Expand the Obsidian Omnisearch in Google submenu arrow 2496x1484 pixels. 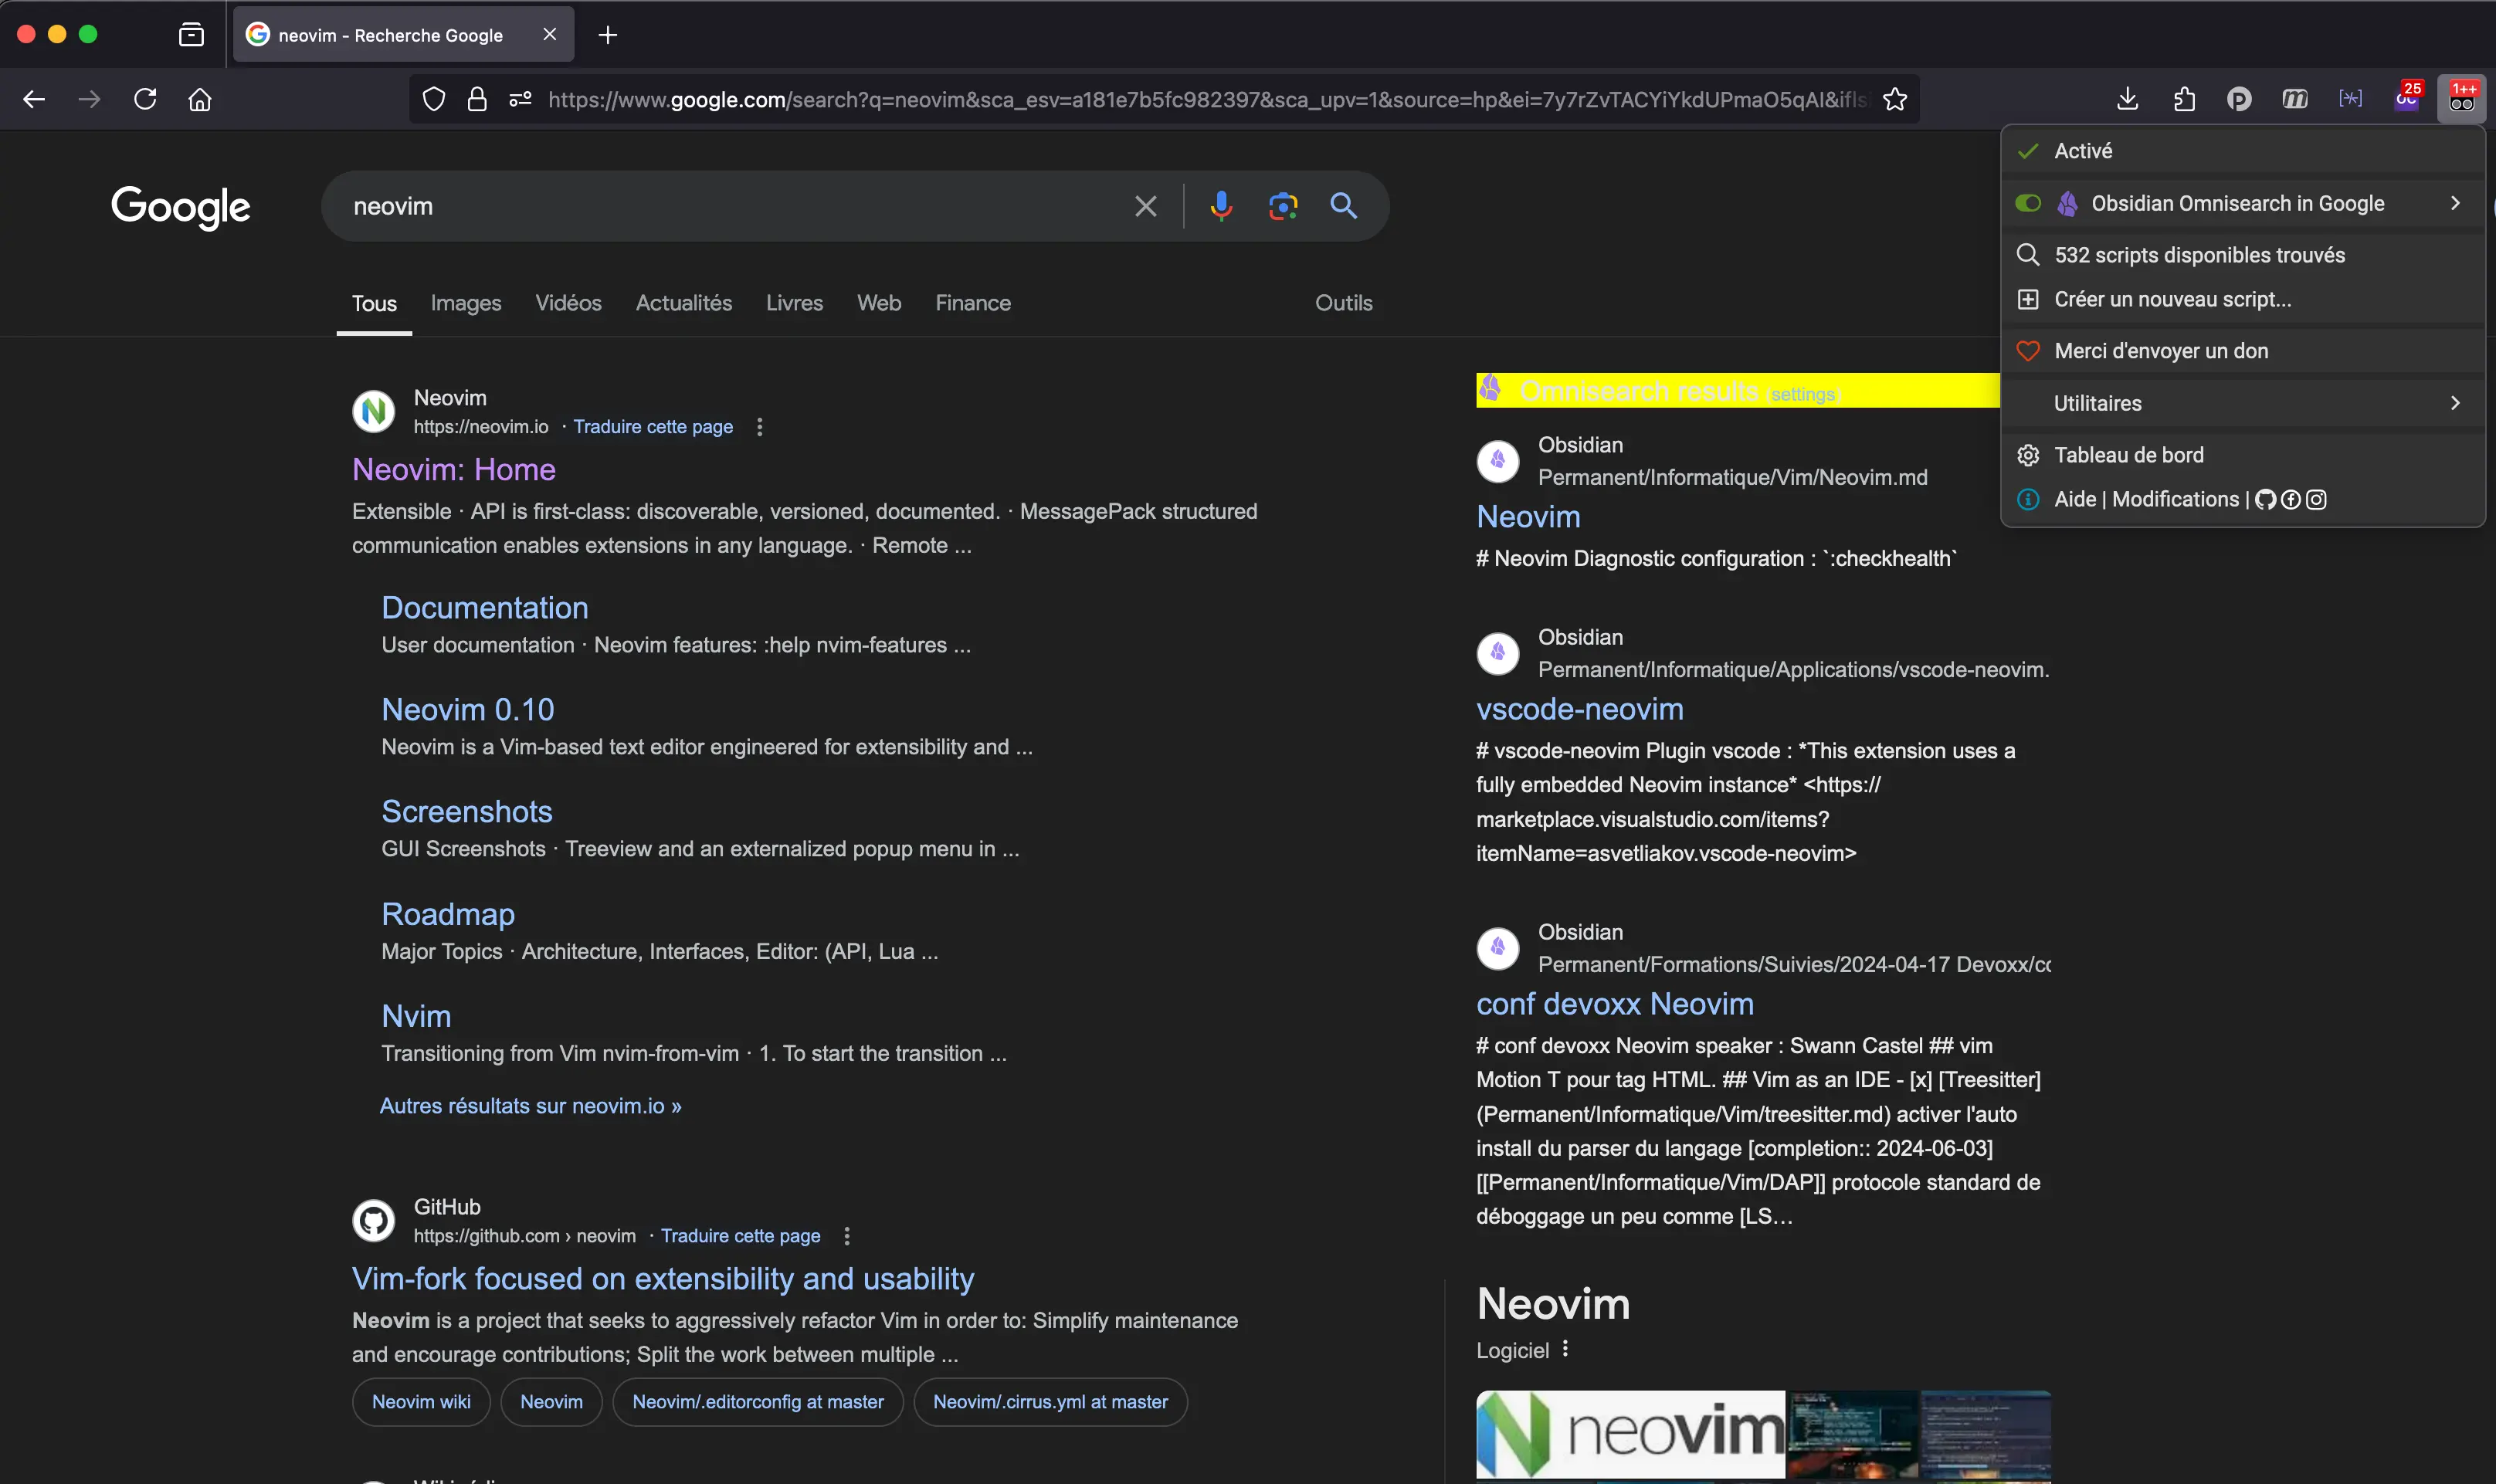tap(2454, 203)
